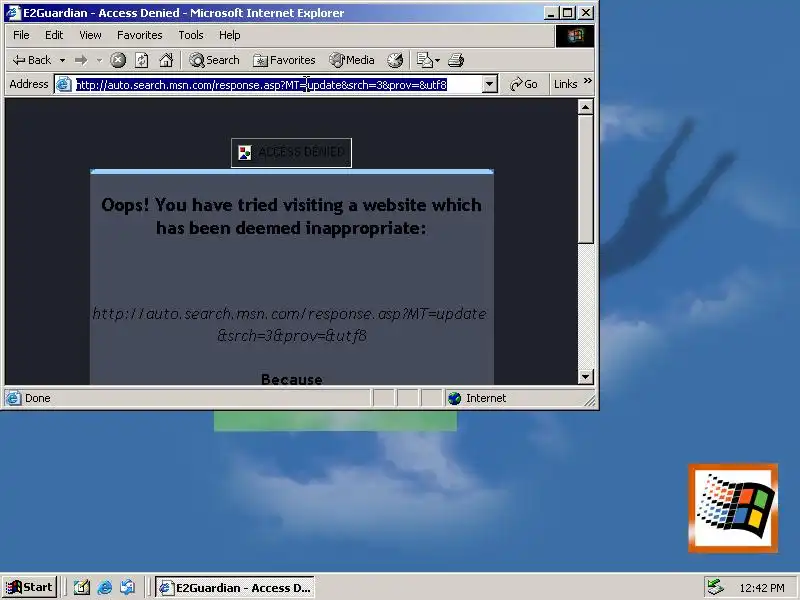Expand the Links chevron overflow
The height and width of the screenshot is (600, 800).
pos(588,81)
